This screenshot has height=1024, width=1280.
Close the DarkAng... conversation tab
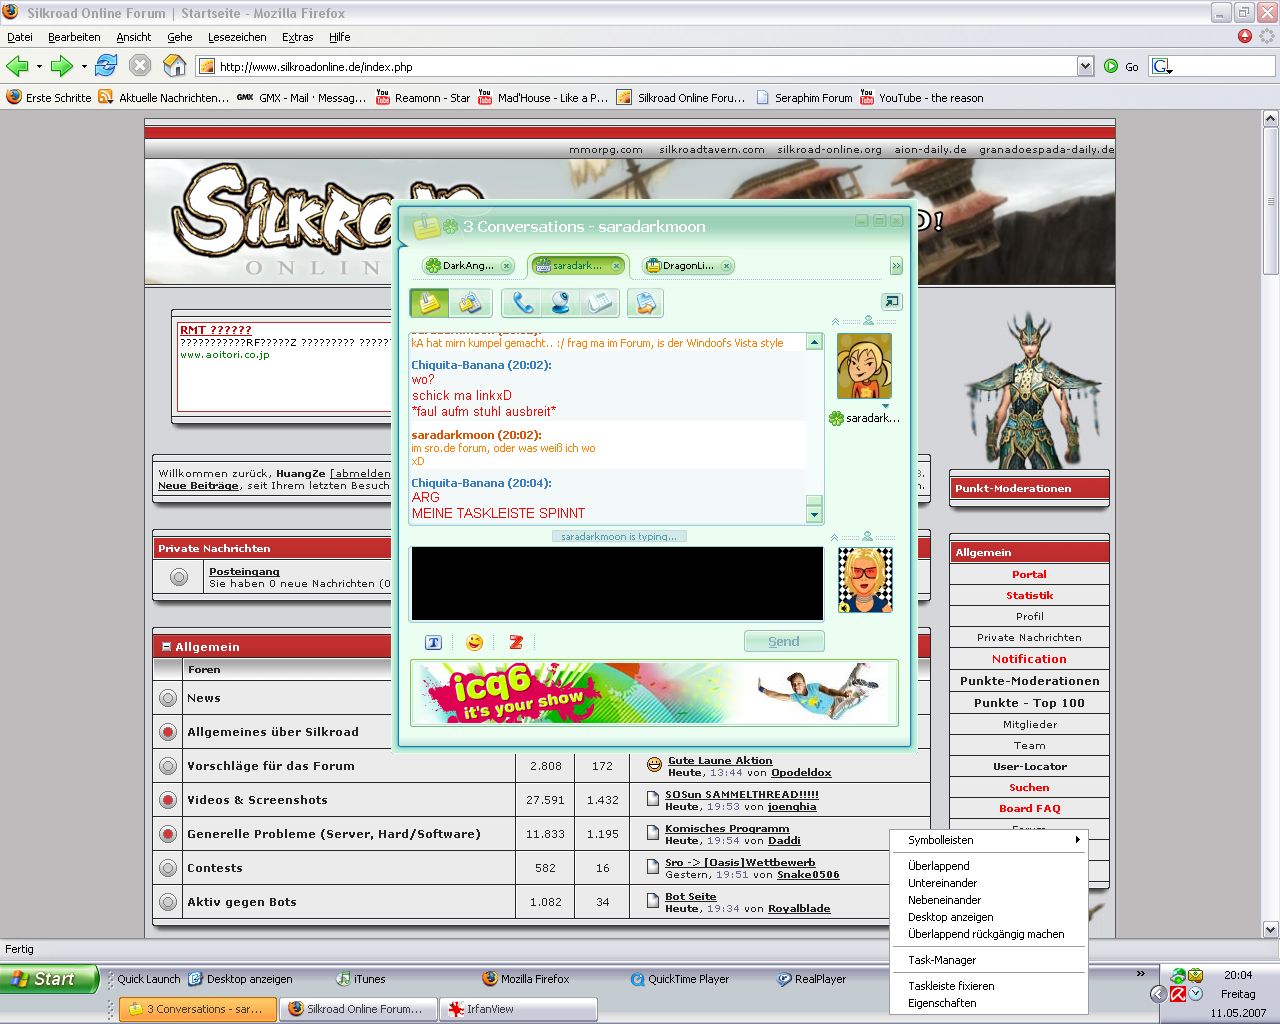[507, 266]
